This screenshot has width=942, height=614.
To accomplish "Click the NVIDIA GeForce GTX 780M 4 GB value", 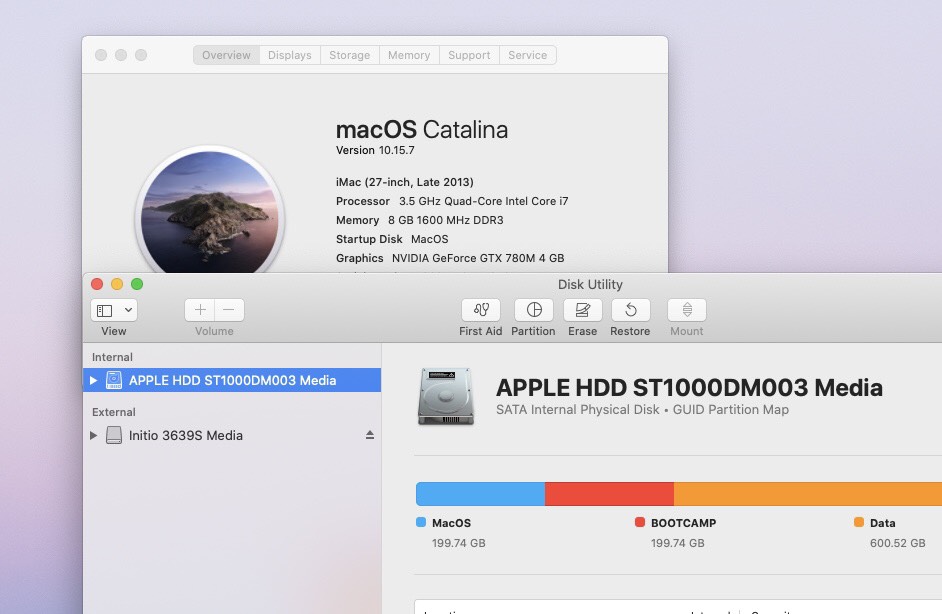I will pos(478,258).
